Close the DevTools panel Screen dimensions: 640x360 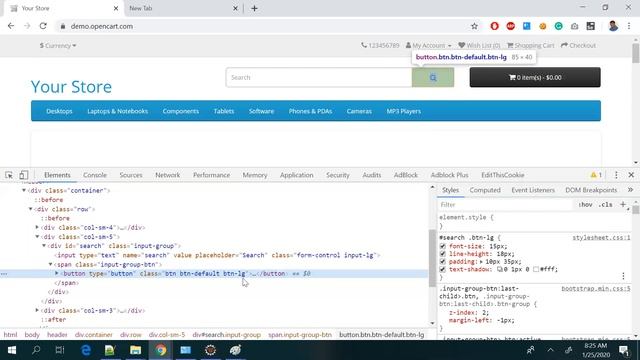click(631, 175)
